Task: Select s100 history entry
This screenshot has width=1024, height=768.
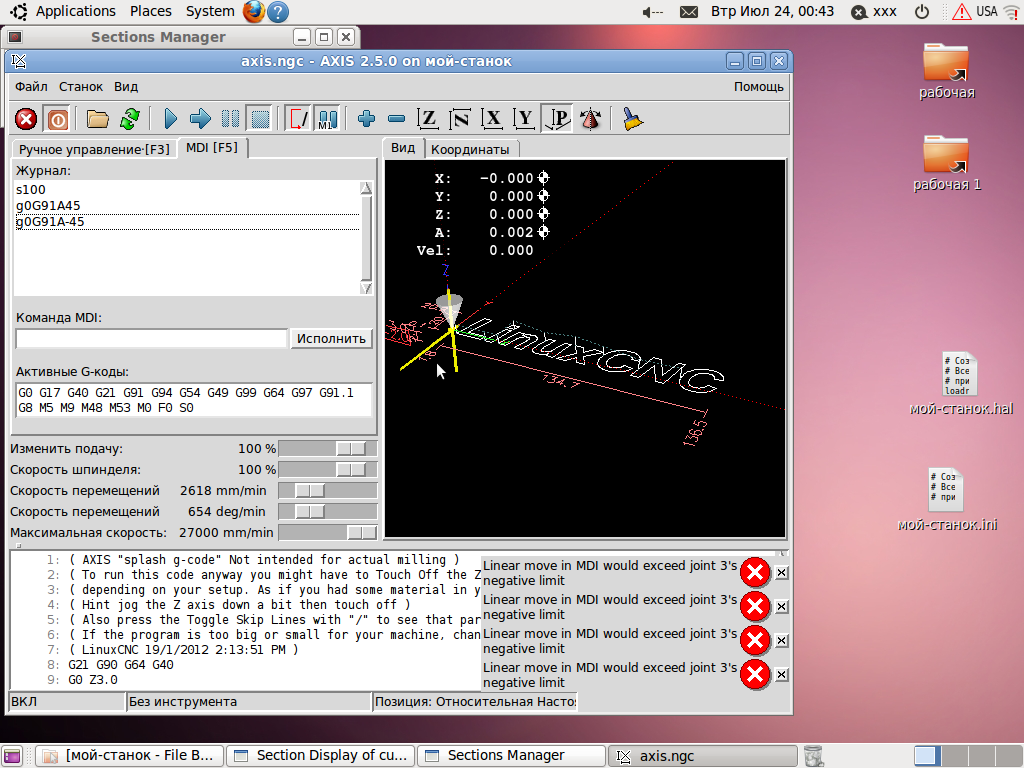Action: point(187,190)
